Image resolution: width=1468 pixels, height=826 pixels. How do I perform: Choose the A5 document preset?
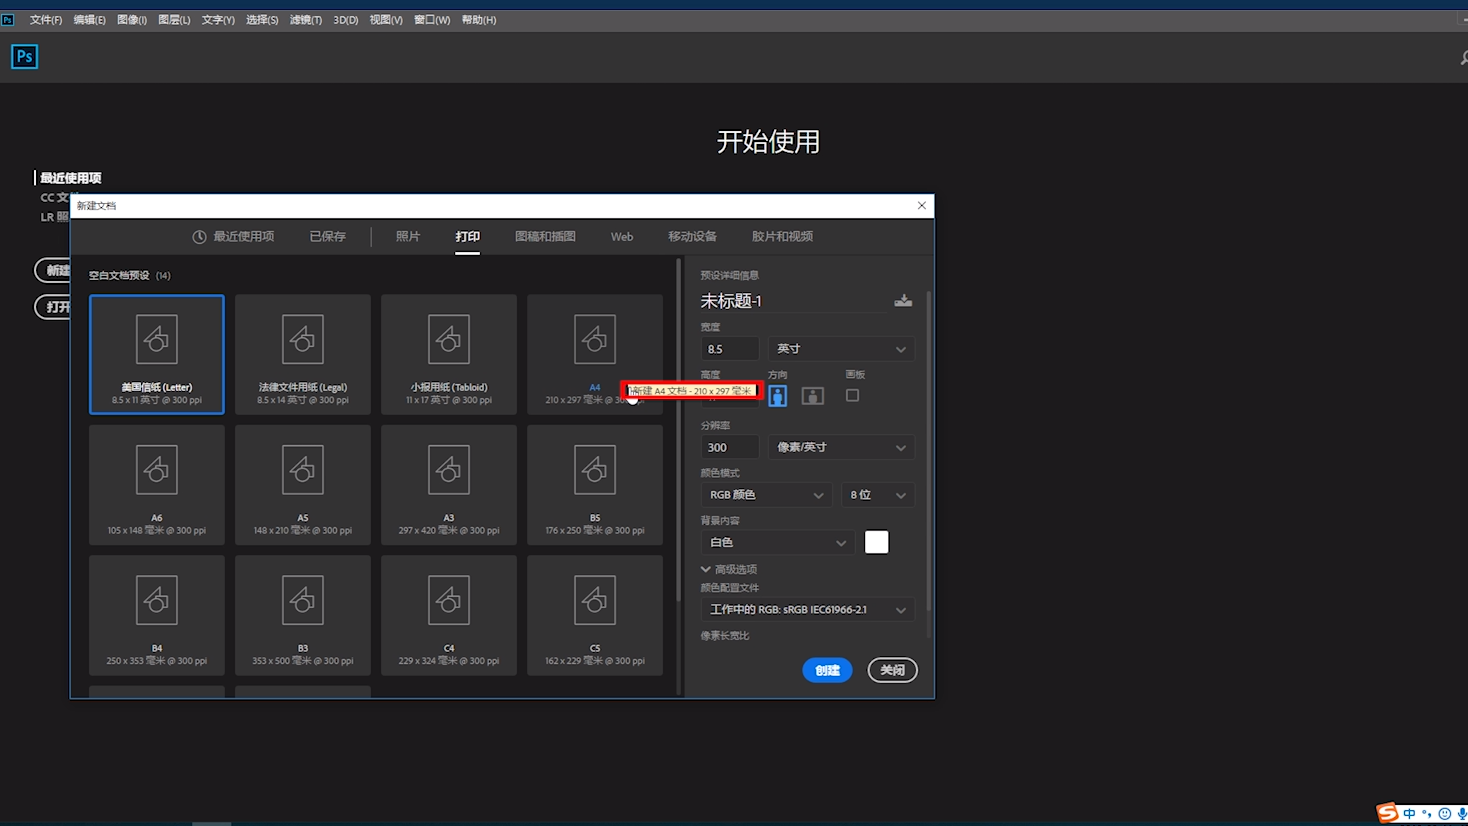pyautogui.click(x=303, y=485)
